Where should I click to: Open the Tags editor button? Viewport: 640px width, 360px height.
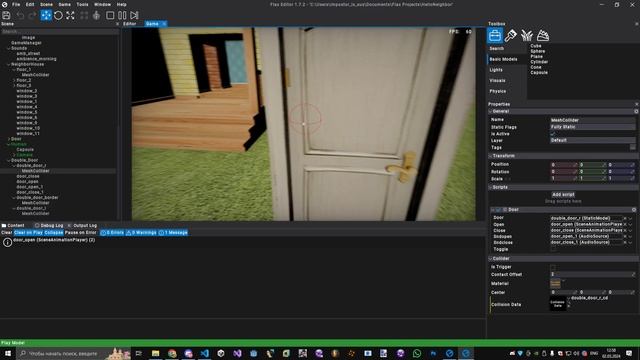(633, 147)
